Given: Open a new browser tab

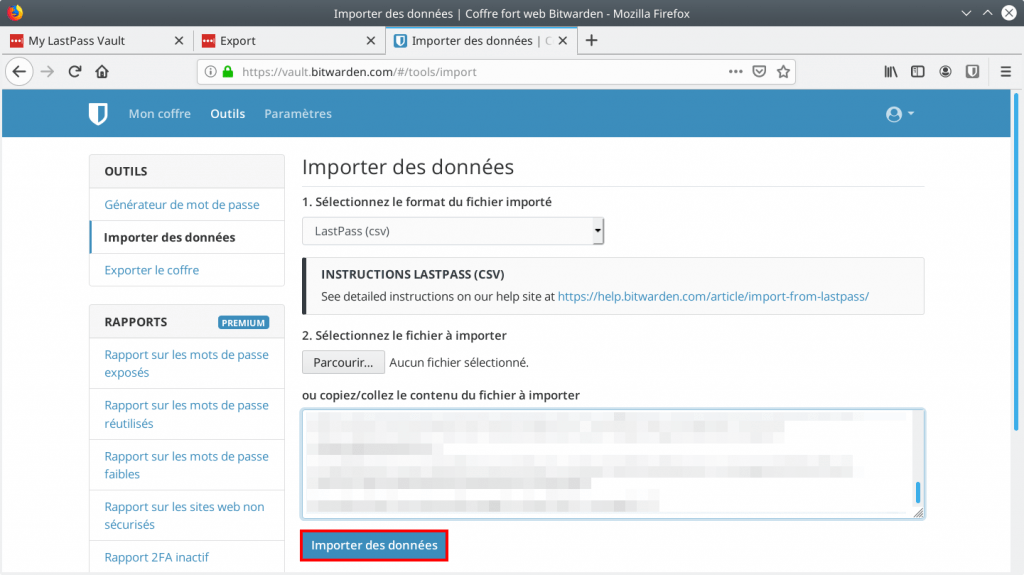Looking at the screenshot, I should [591, 41].
